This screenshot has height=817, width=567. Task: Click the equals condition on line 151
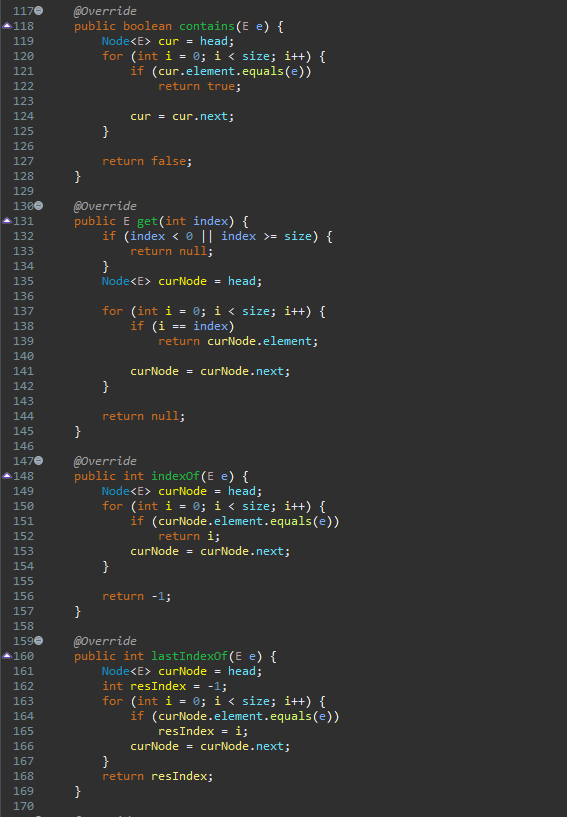coord(235,522)
